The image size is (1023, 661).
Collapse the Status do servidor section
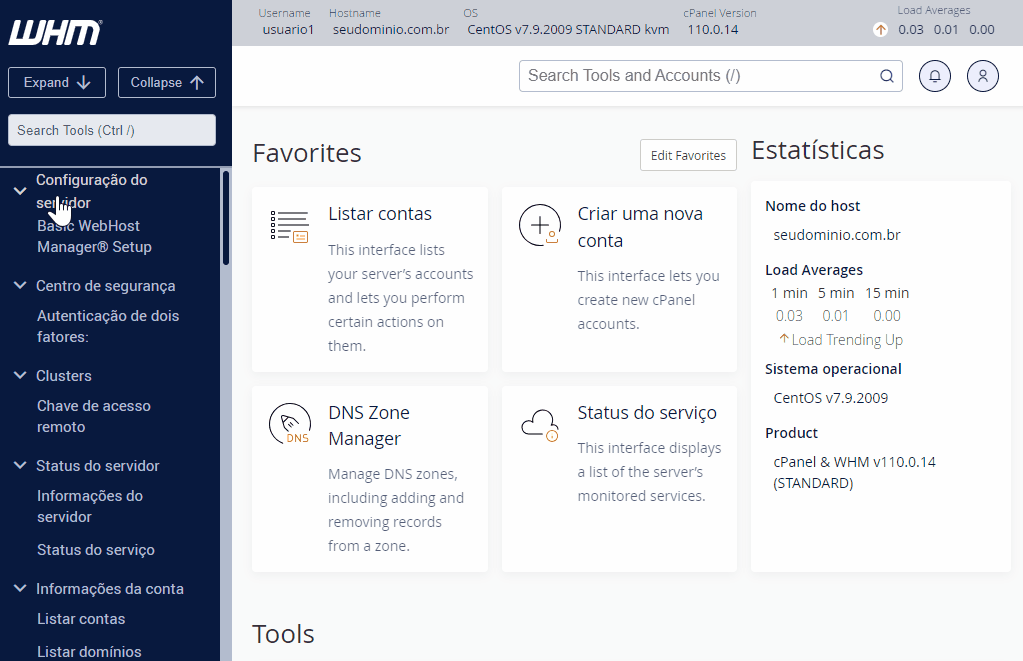pos(20,466)
